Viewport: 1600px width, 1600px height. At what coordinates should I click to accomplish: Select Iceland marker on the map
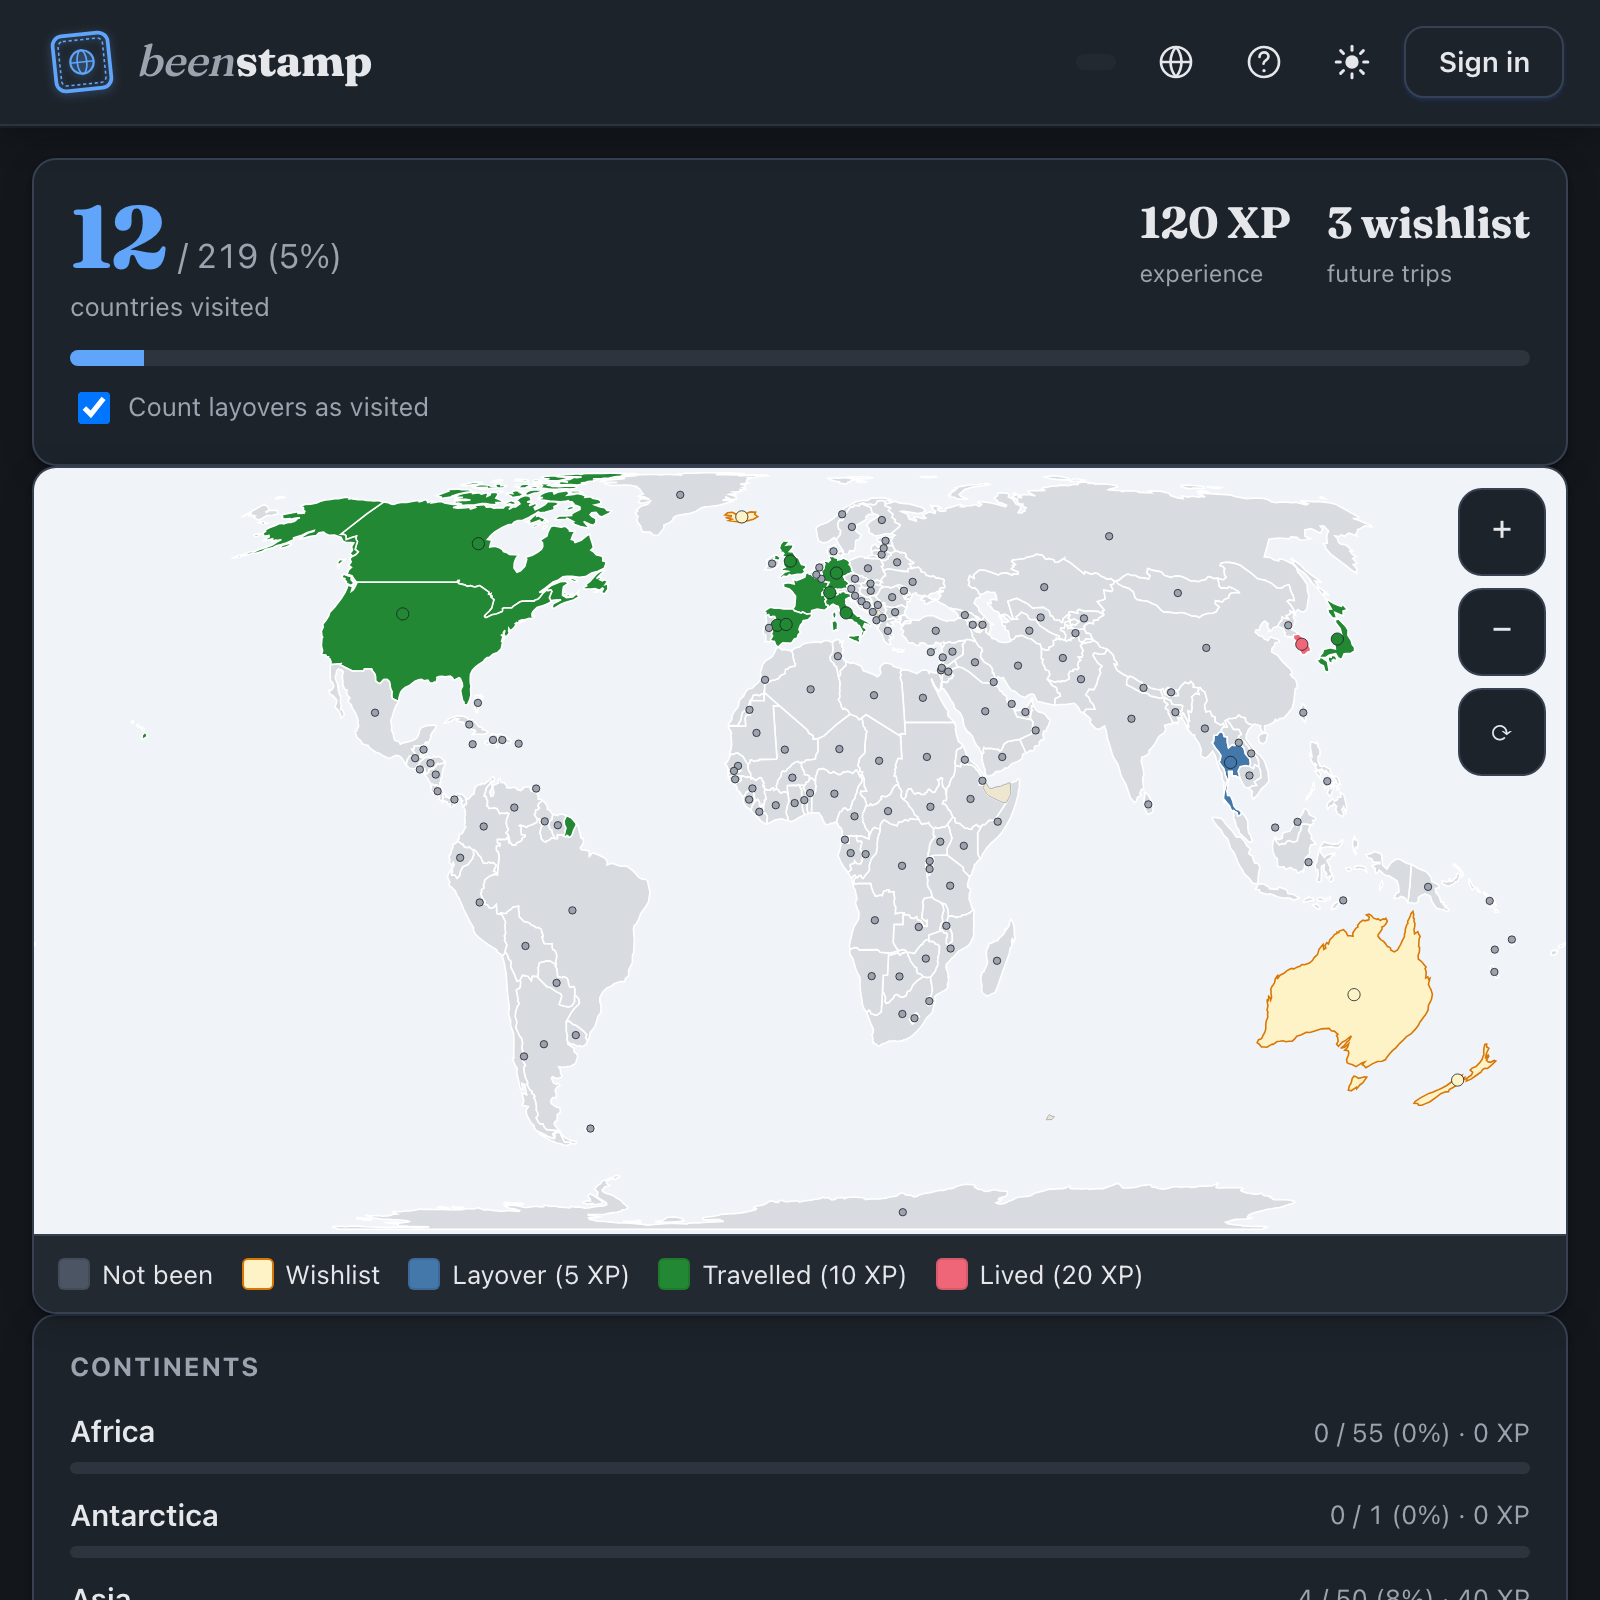741,517
